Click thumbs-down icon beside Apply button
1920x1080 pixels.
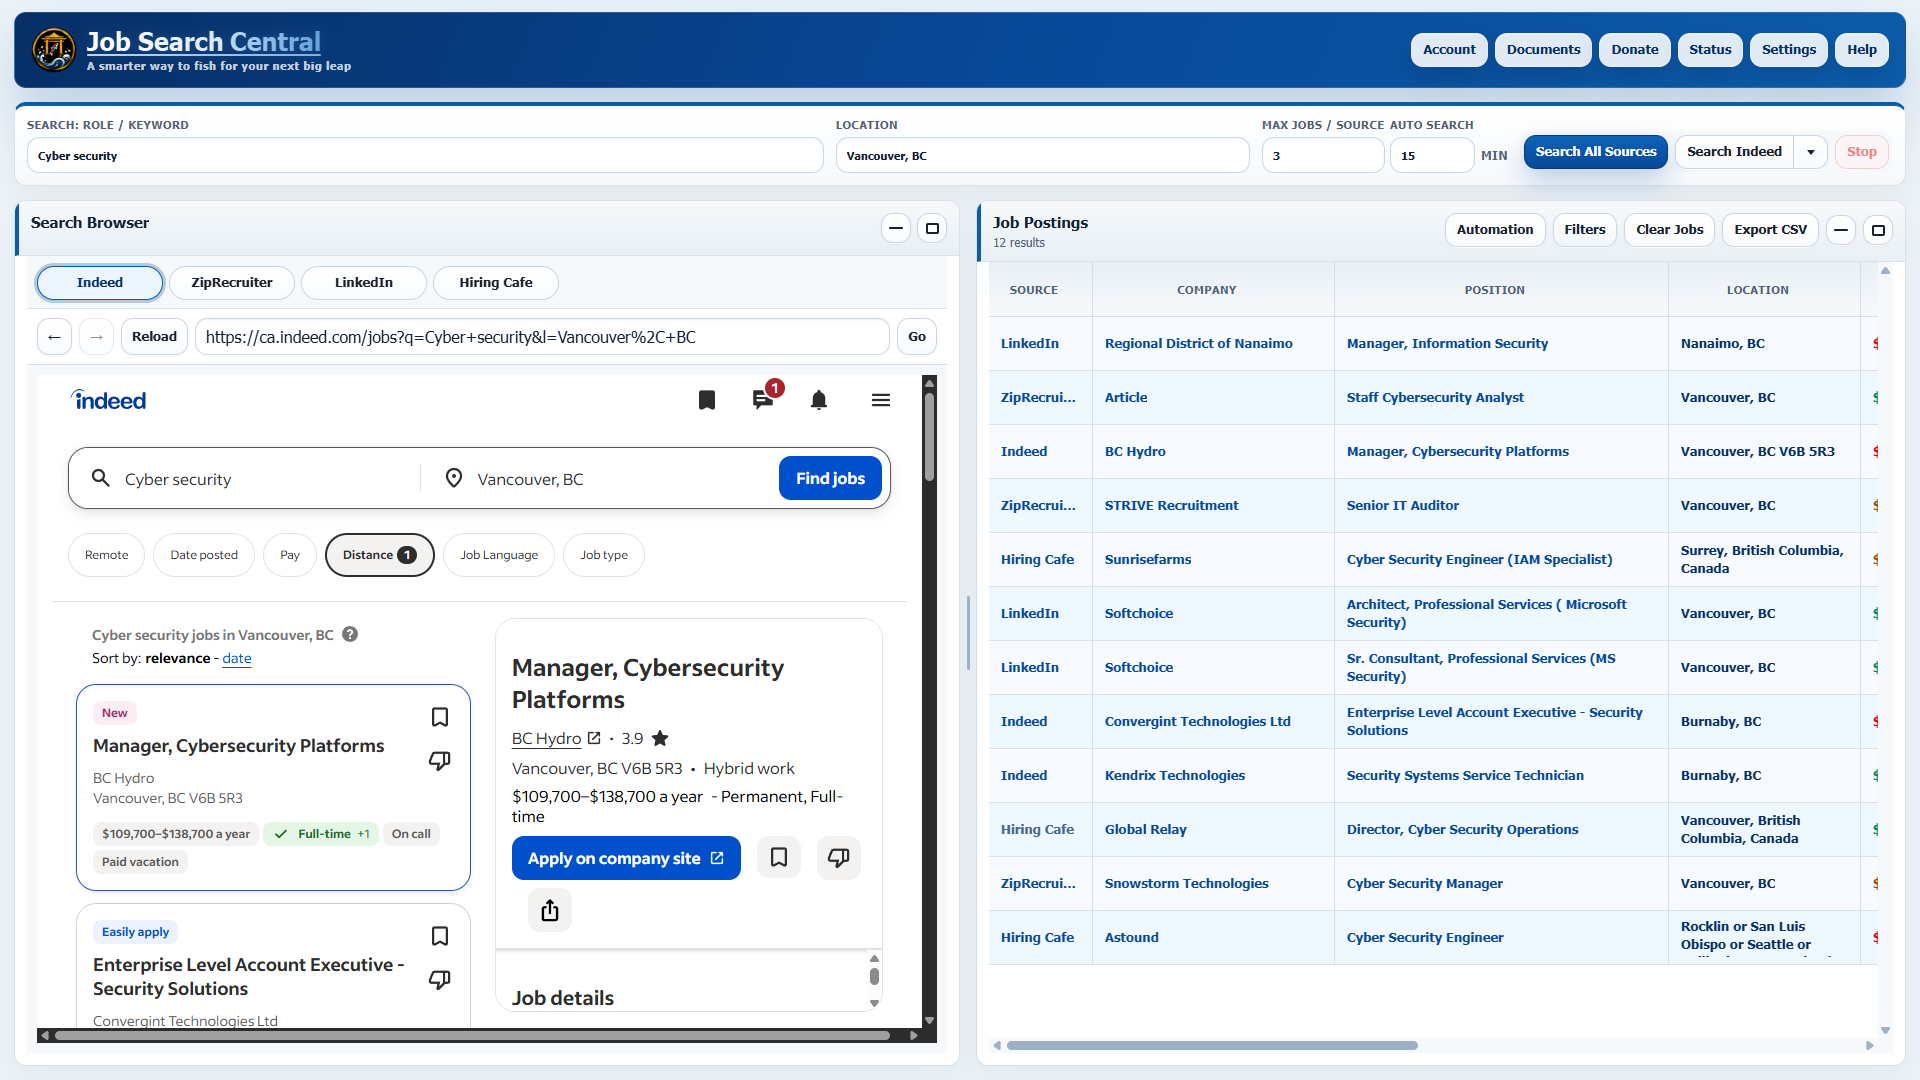click(839, 858)
